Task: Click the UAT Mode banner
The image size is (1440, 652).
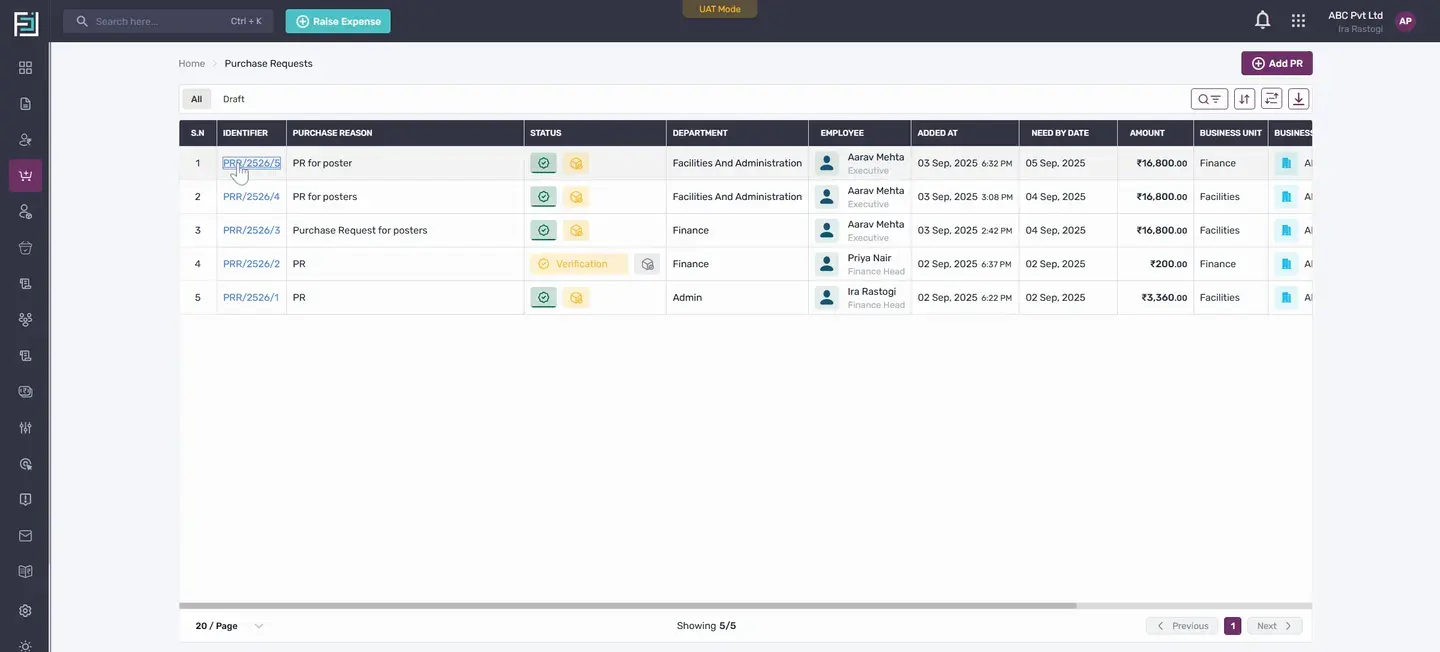Action: 720,9
